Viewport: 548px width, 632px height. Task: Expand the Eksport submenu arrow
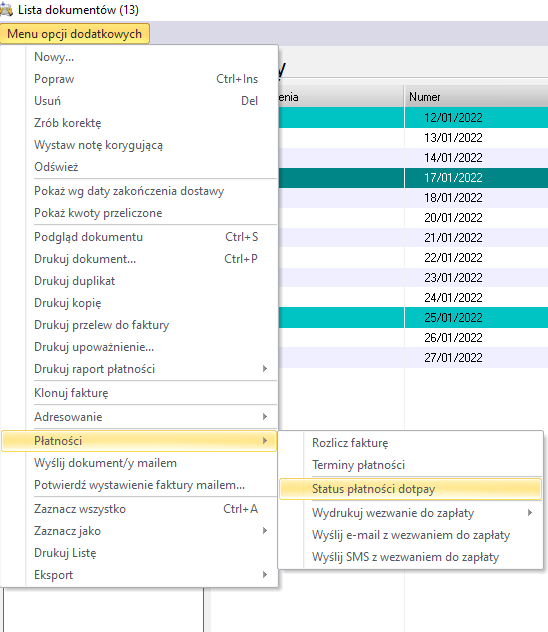[265, 575]
